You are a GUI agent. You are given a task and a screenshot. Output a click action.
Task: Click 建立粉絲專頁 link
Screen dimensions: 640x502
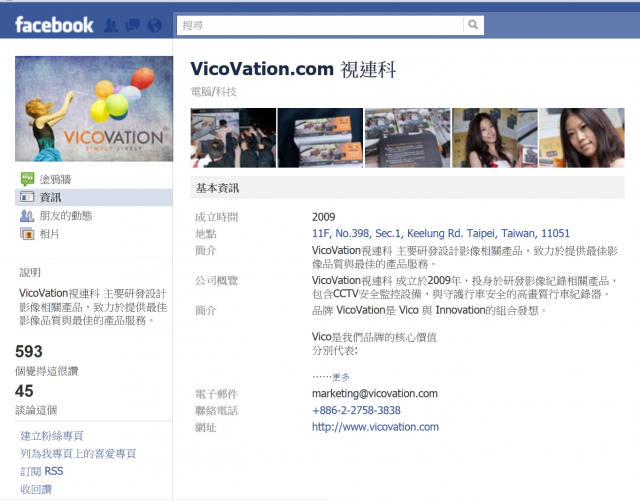(x=51, y=436)
